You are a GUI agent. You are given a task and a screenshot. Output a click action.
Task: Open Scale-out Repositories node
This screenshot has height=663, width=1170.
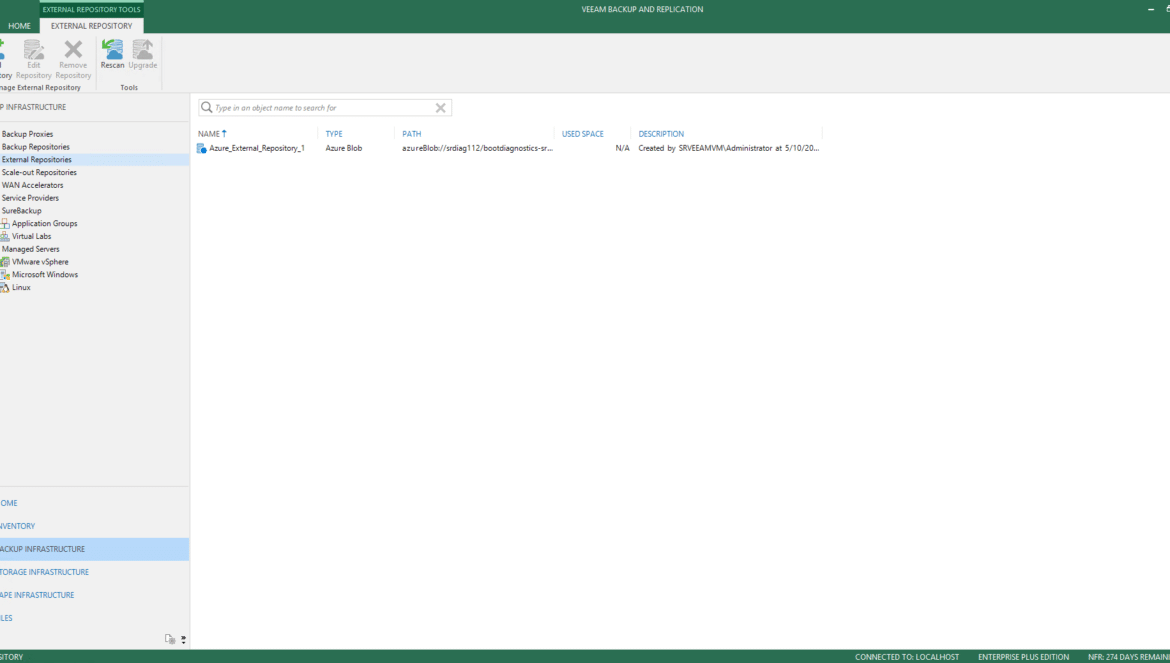(x=39, y=172)
